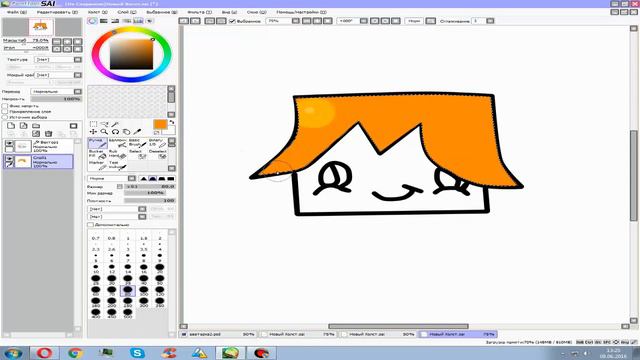Open the Layer menu
Image resolution: width=640 pixels, height=360 pixels.
point(127,12)
